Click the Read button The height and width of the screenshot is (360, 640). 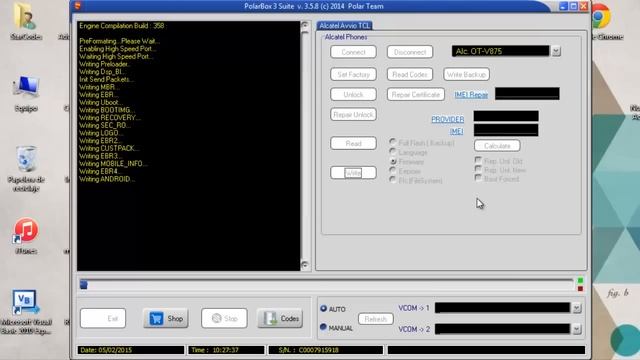353,143
